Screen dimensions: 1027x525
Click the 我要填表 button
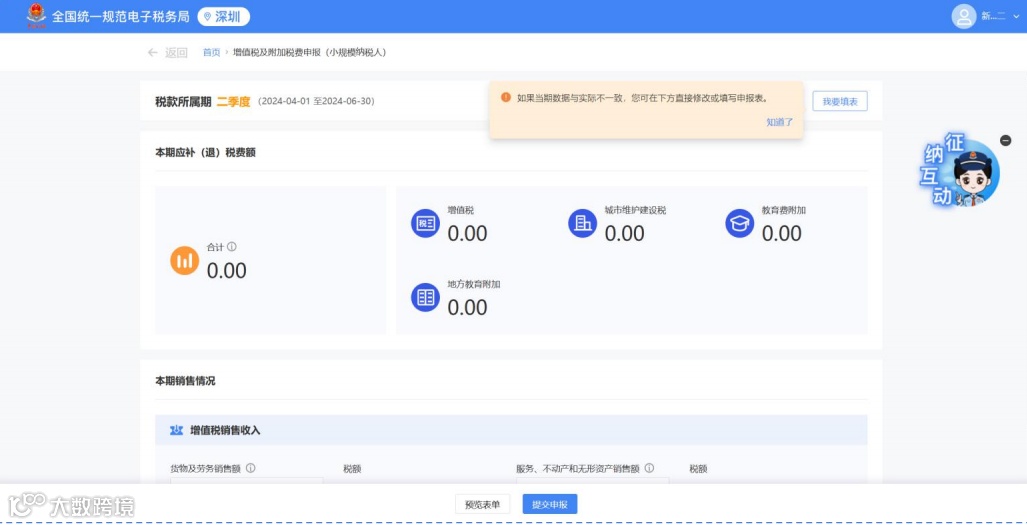click(840, 101)
